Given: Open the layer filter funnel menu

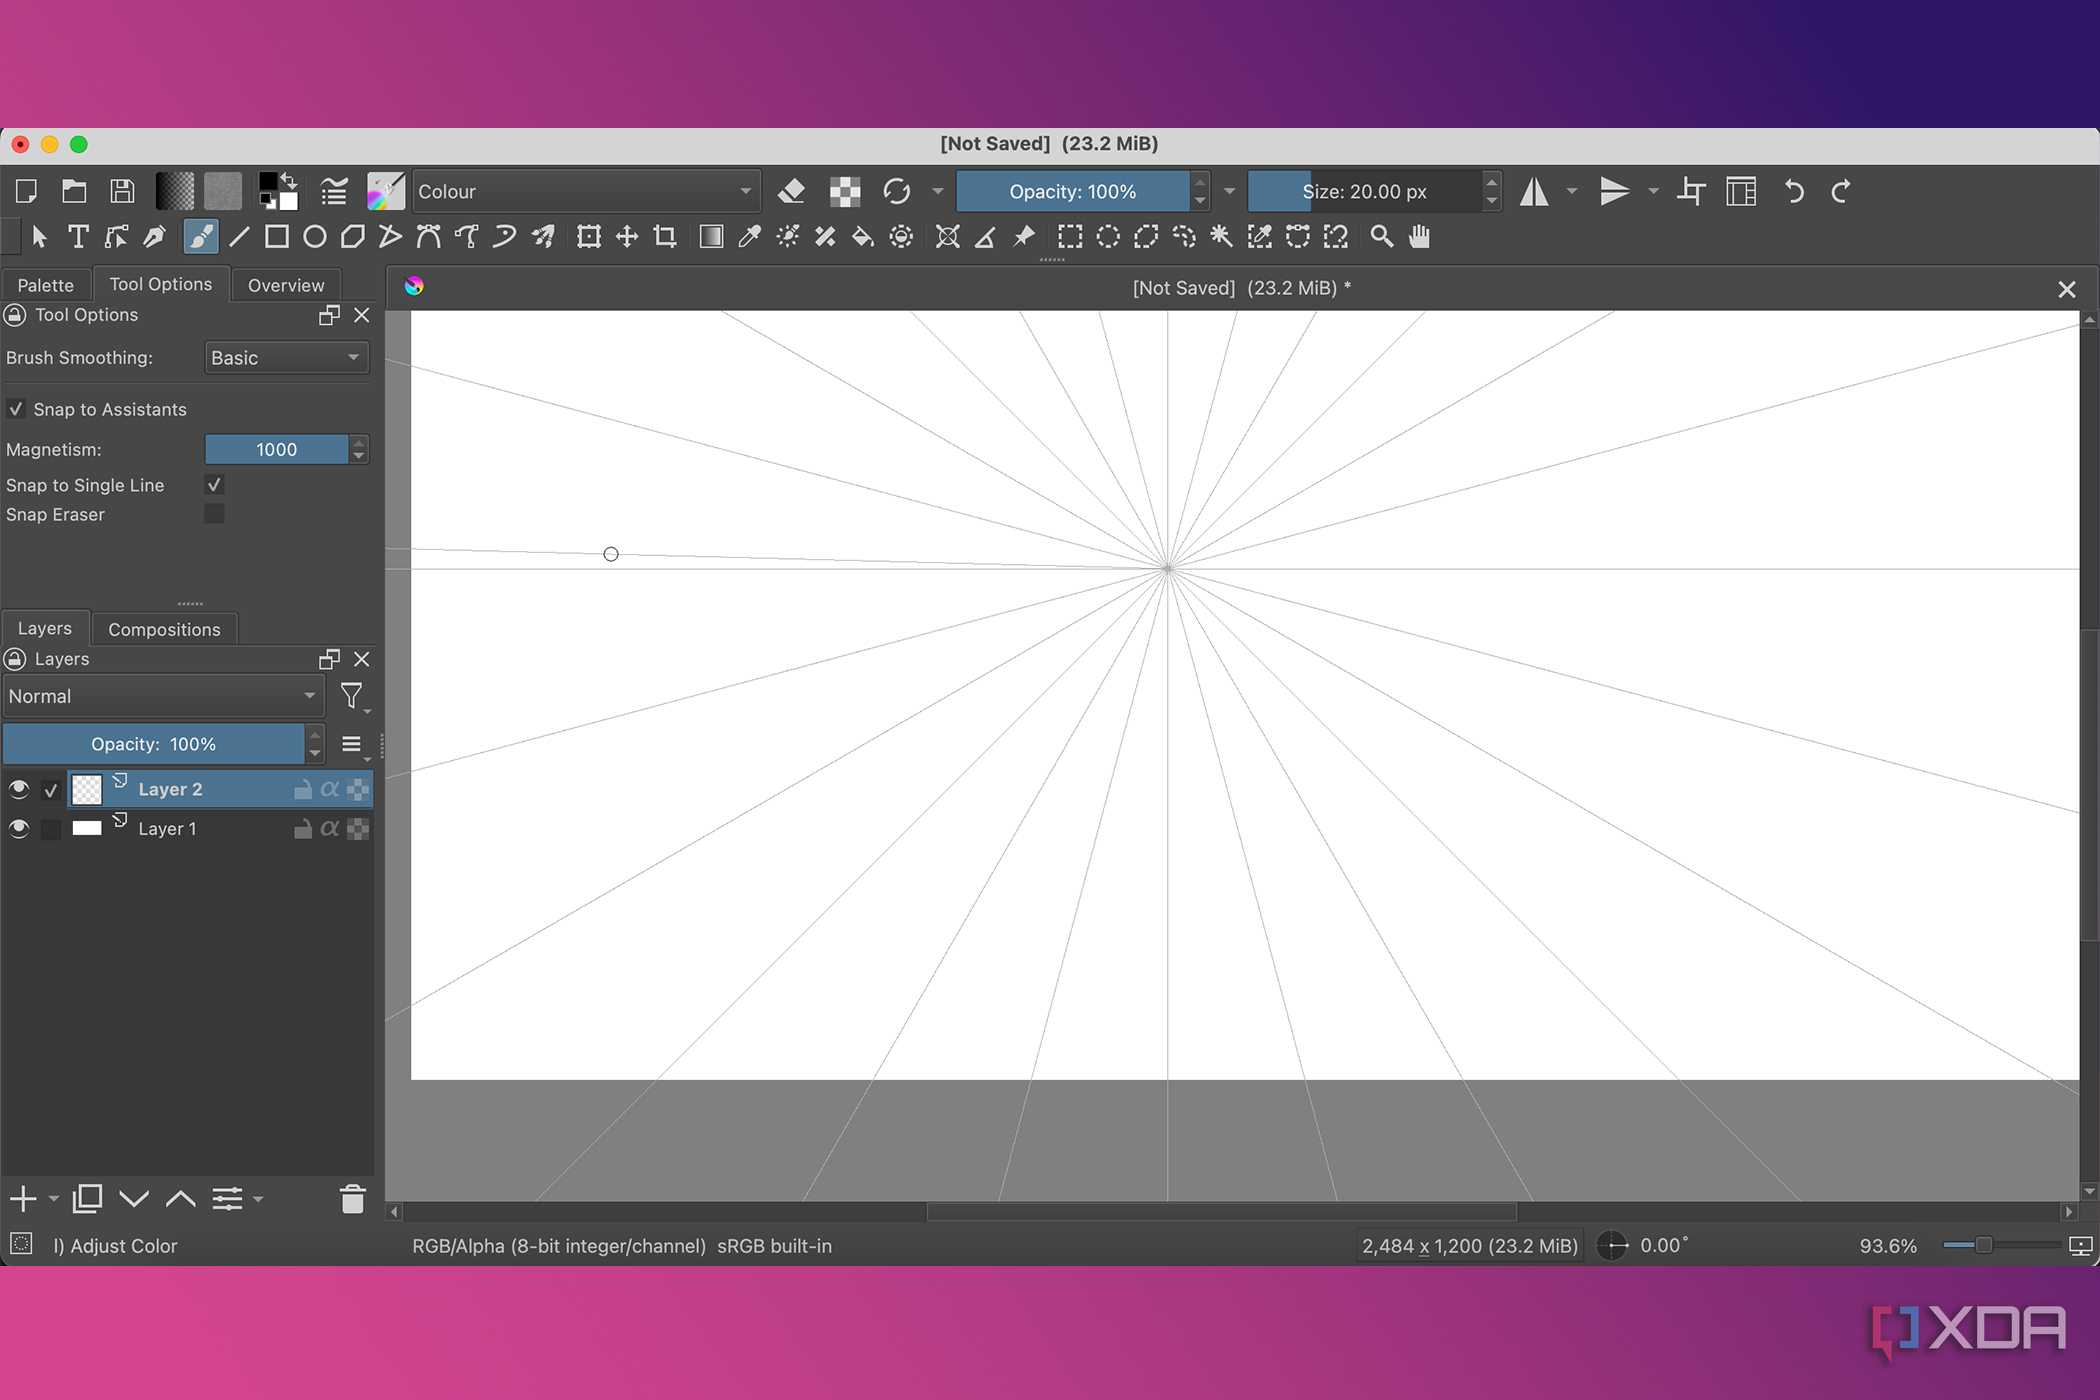Looking at the screenshot, I should [352, 696].
